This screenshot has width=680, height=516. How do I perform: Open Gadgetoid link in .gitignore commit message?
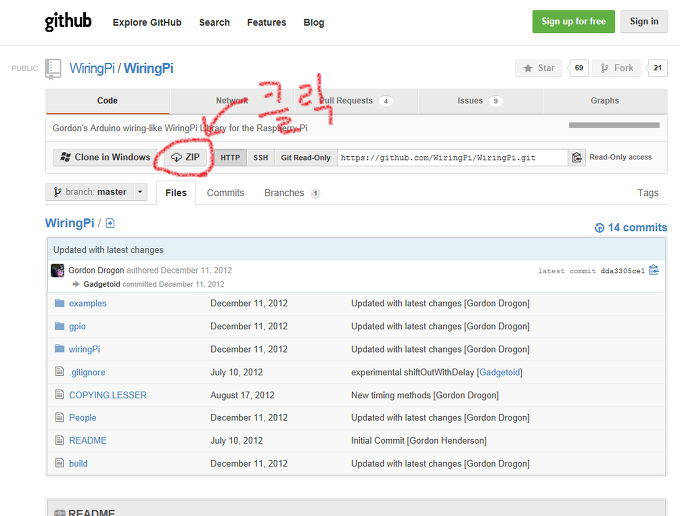500,372
